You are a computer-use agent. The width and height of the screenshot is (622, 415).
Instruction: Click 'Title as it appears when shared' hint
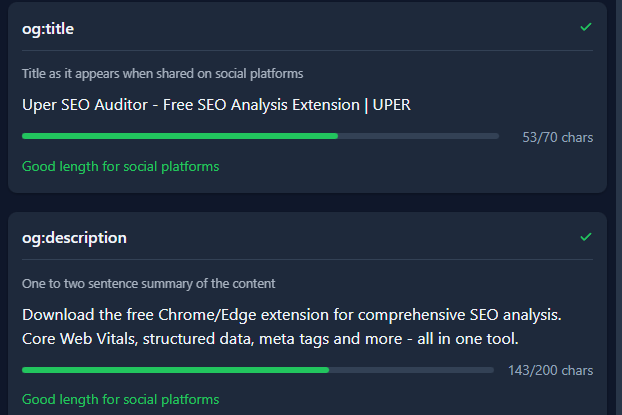pos(163,73)
